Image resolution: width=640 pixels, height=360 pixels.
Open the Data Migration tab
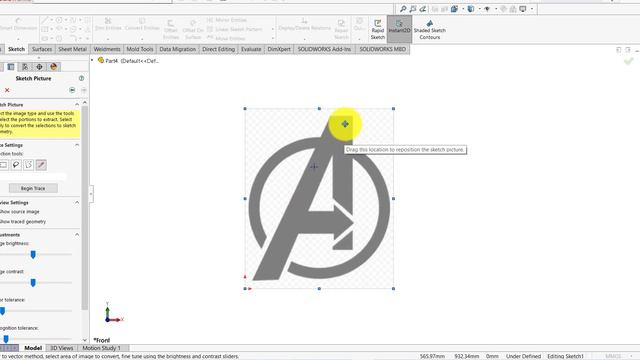178,49
